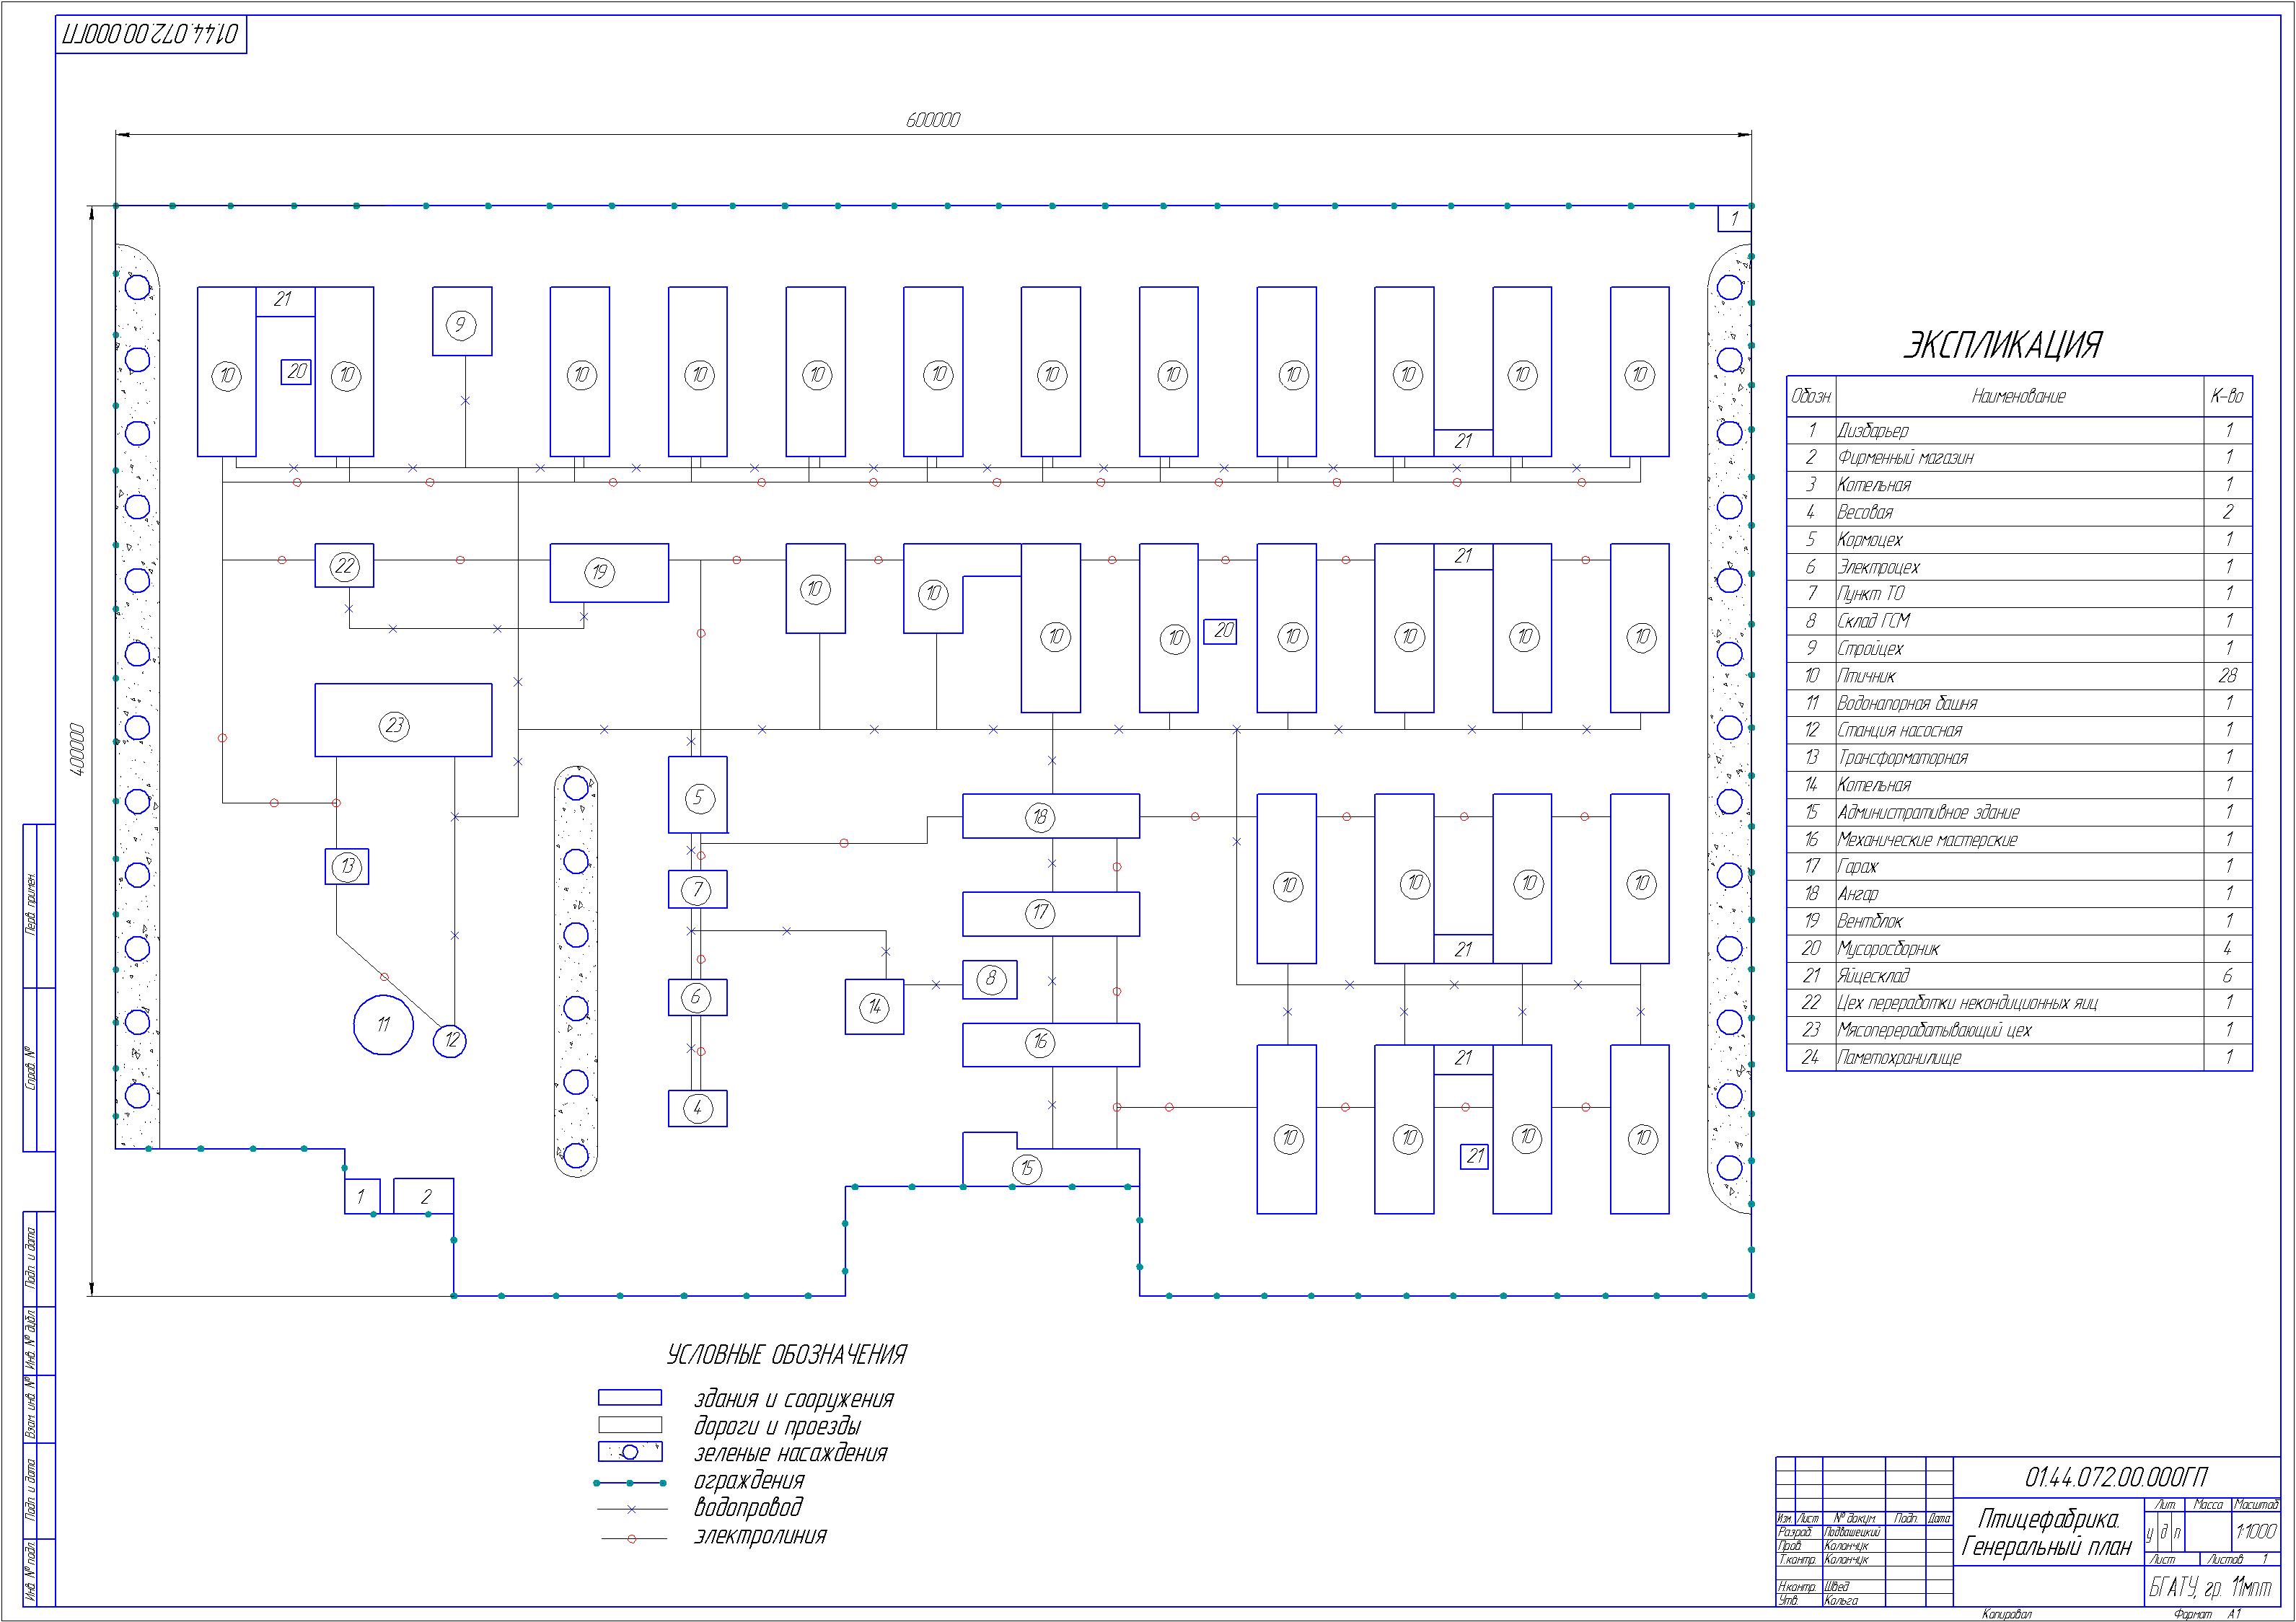Select building 19 (Вентблок) rectangle
The width and height of the screenshot is (2296, 1622).
point(609,573)
